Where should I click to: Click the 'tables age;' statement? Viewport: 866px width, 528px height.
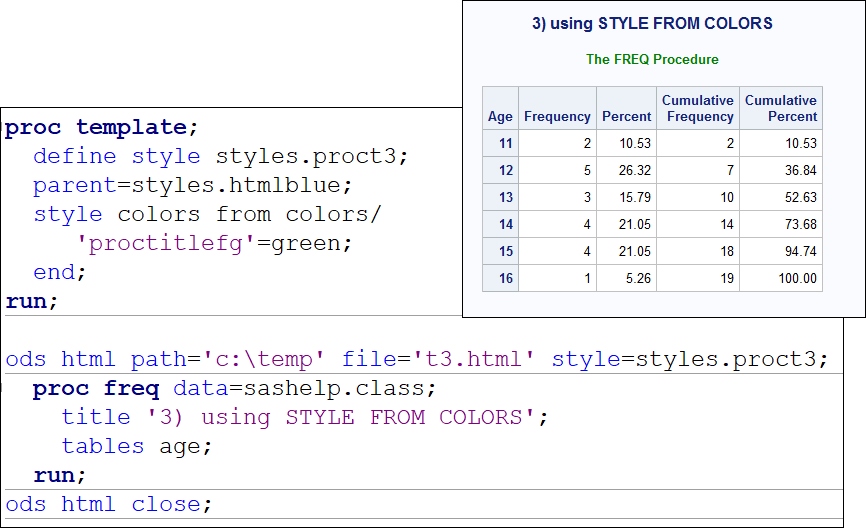click(x=137, y=446)
